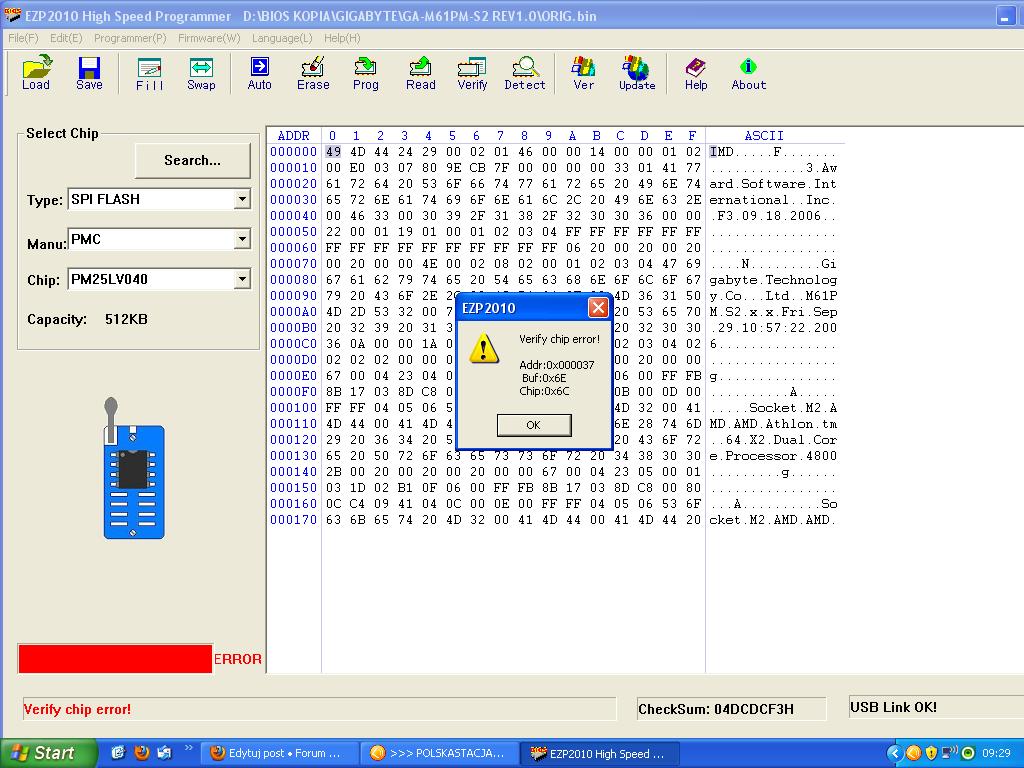Click the 'Addr:0x000037' line in the dialog
The image size is (1024, 768).
(556, 365)
